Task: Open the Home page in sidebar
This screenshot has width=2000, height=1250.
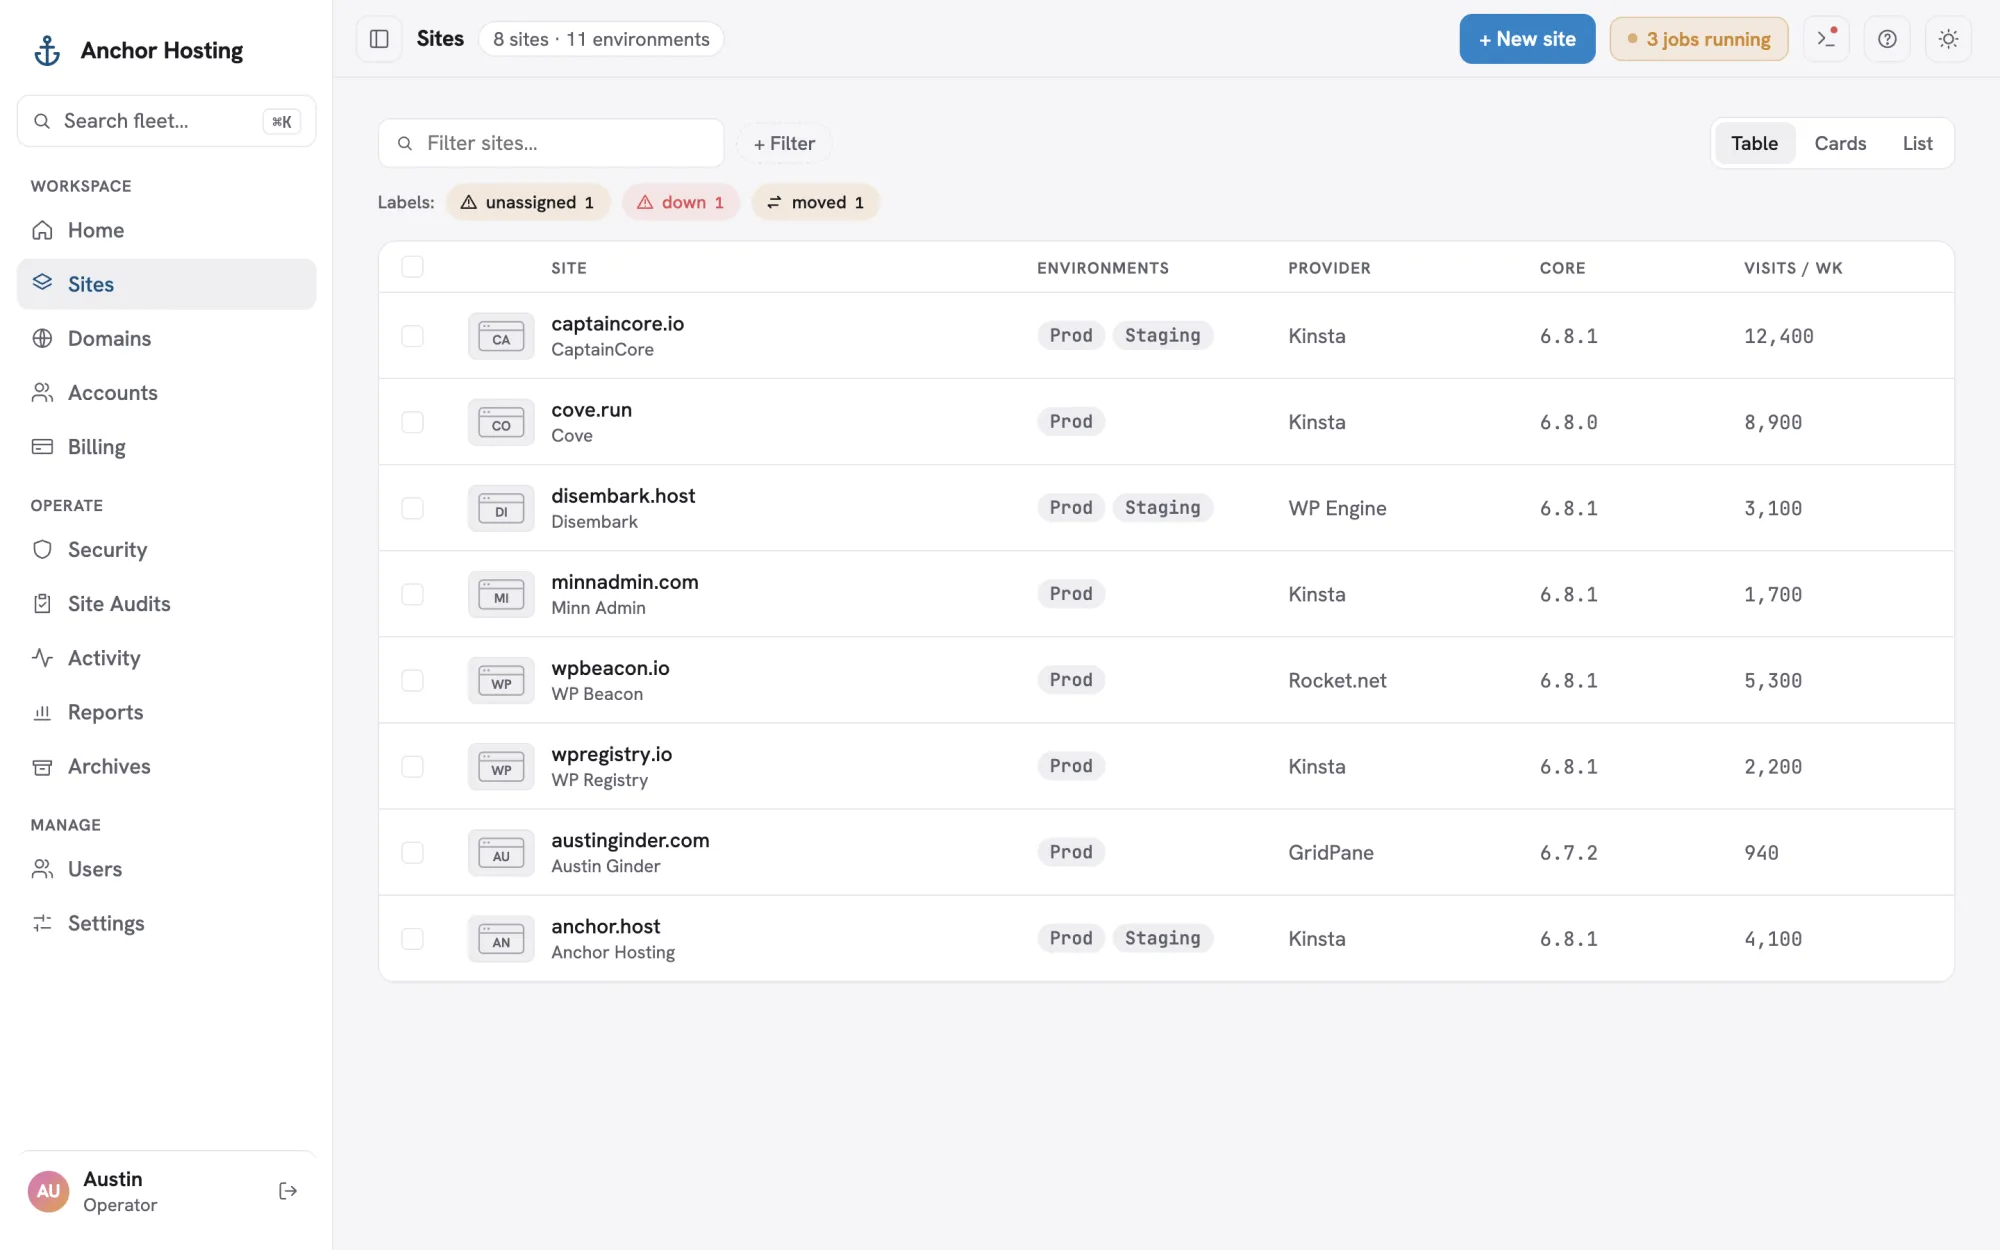Action: coord(166,230)
